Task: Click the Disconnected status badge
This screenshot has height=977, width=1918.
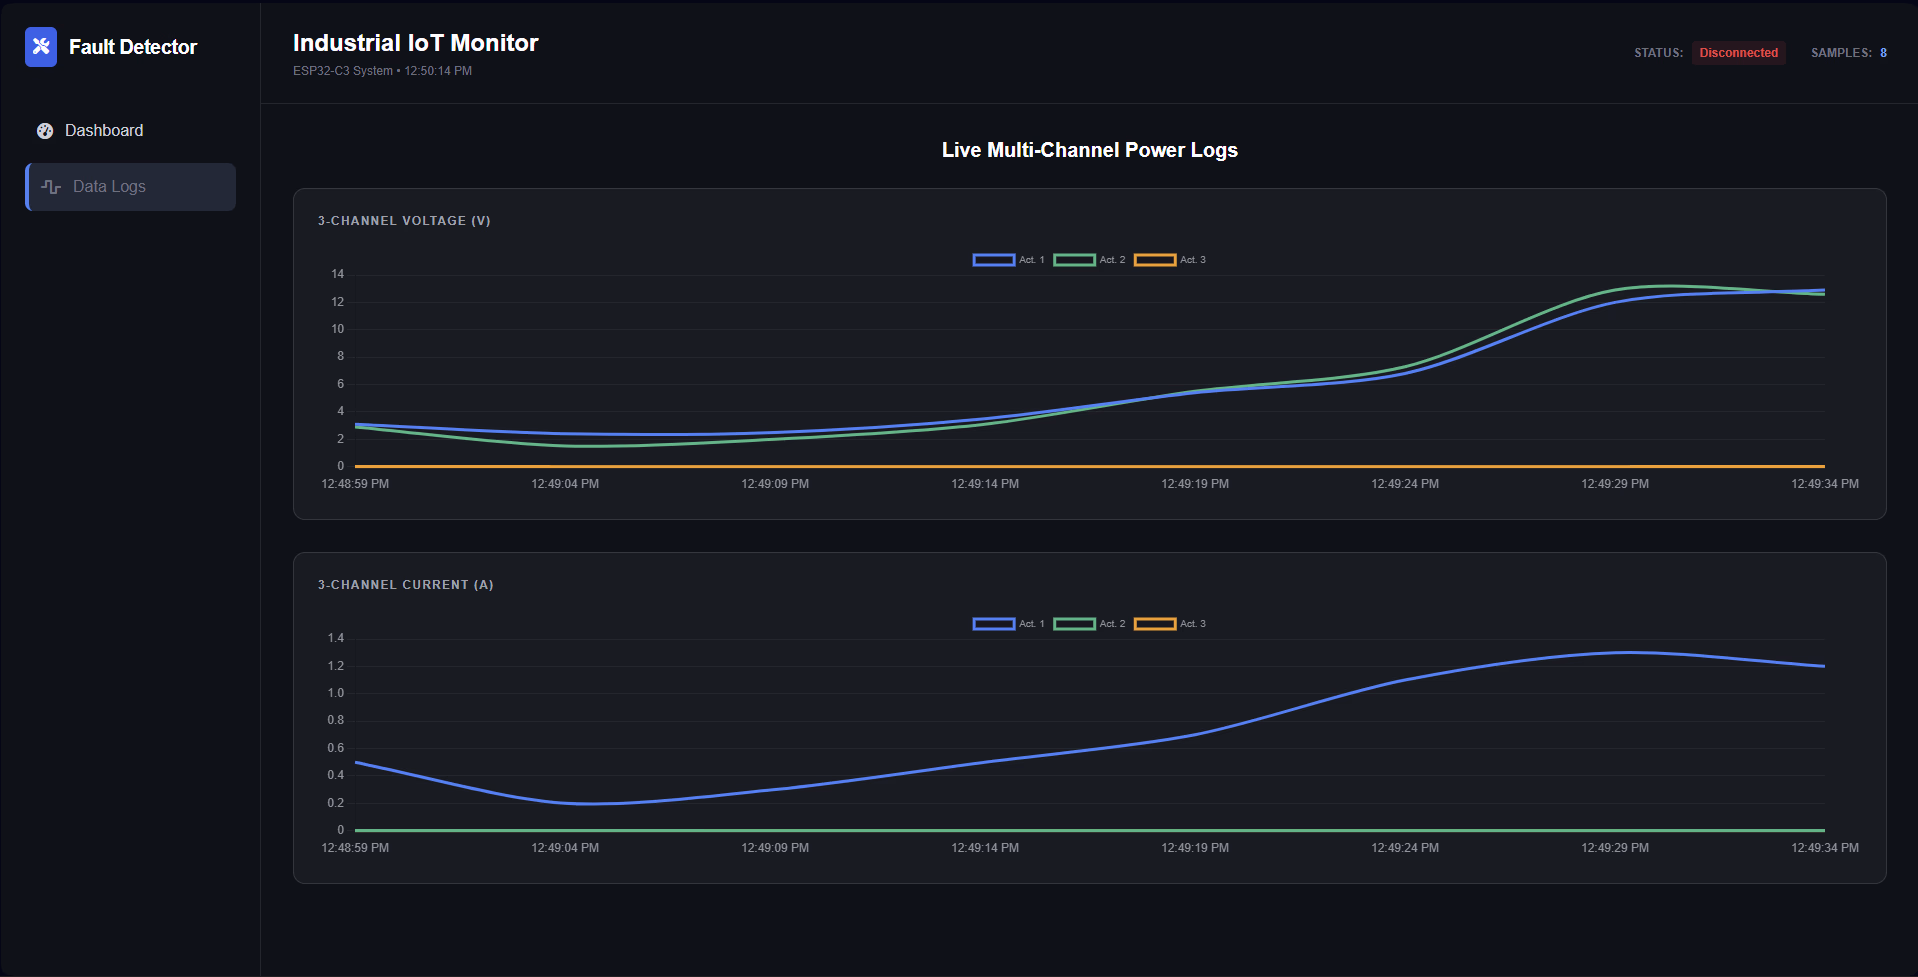Action: pyautogui.click(x=1739, y=53)
